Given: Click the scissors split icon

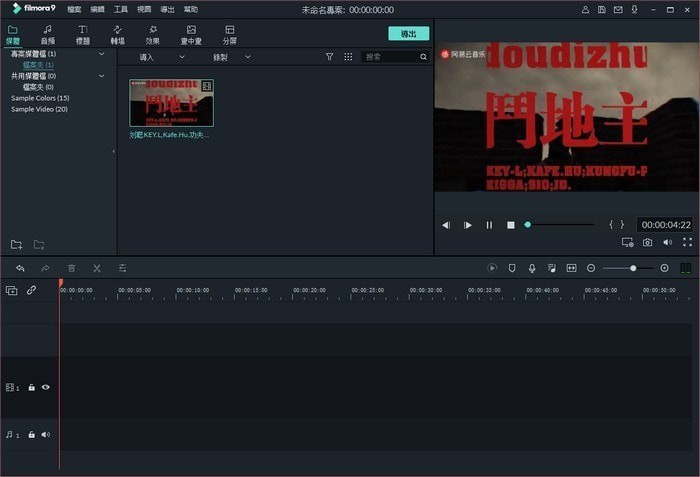Looking at the screenshot, I should click(x=97, y=268).
